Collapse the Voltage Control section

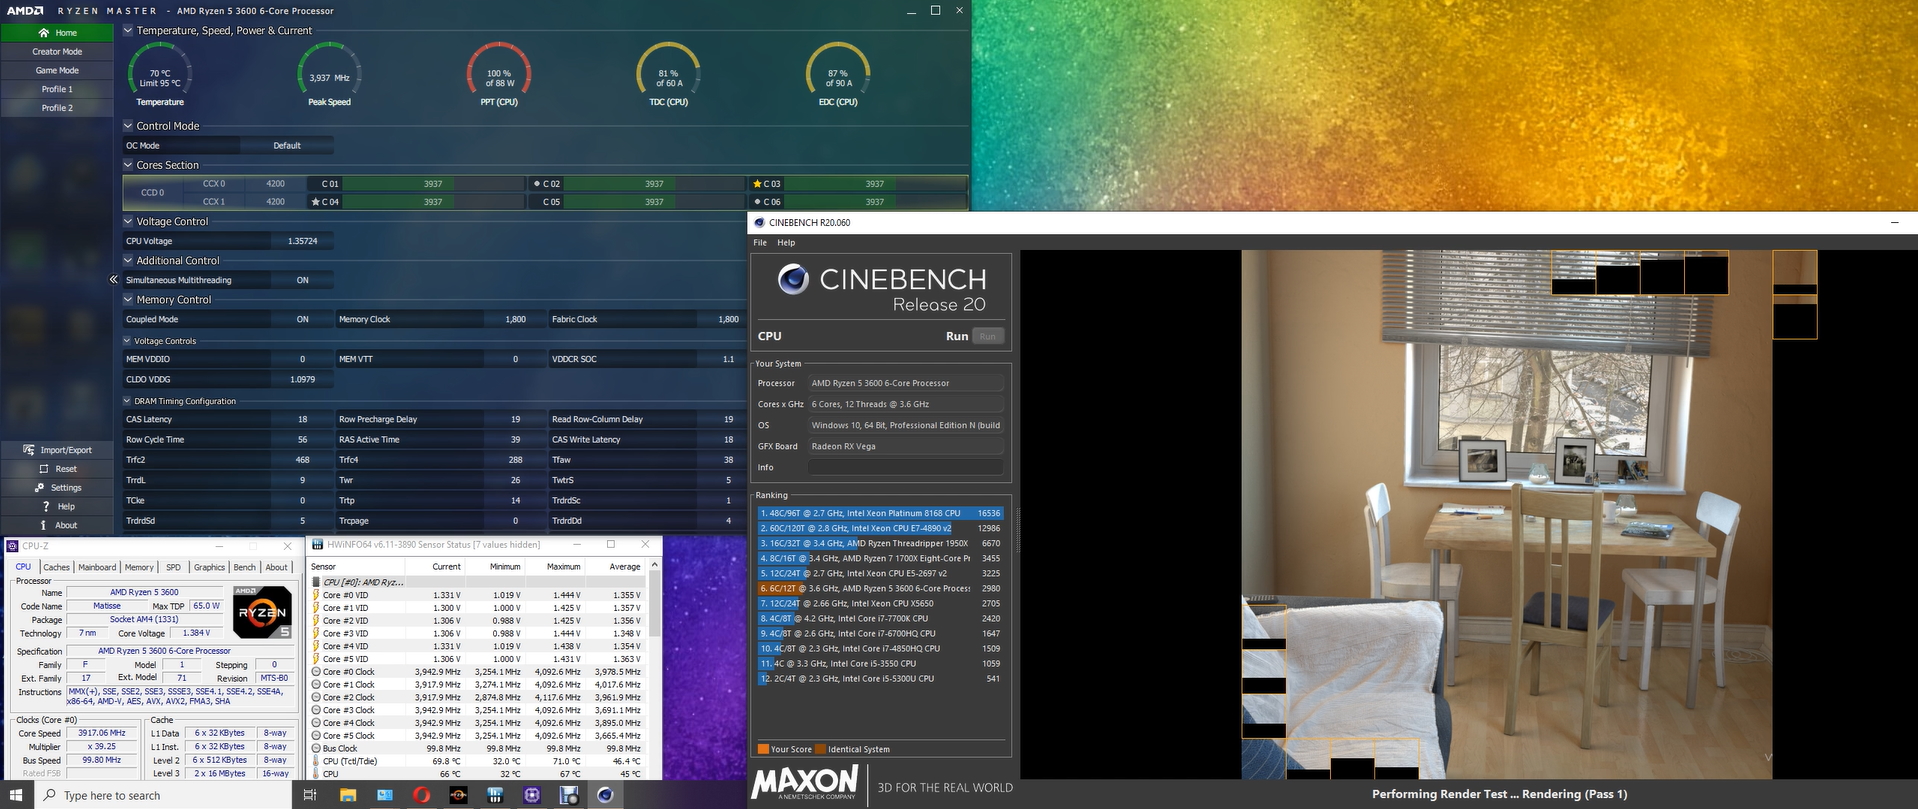pos(128,222)
